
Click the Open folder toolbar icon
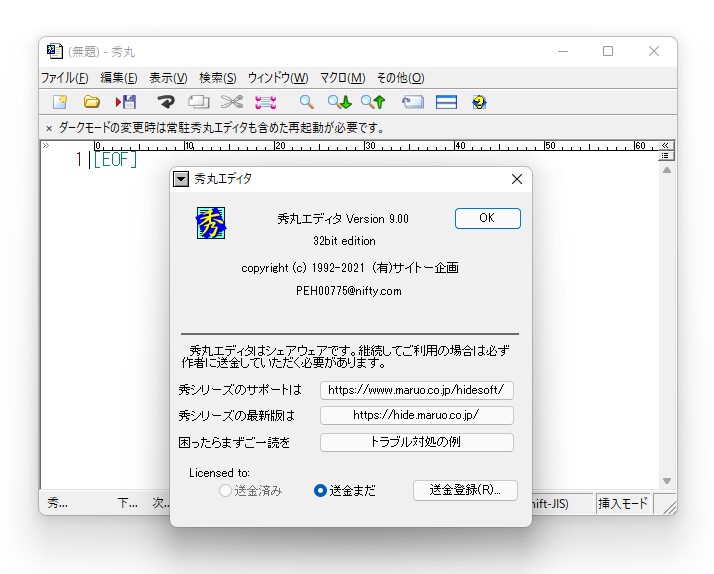(x=92, y=102)
